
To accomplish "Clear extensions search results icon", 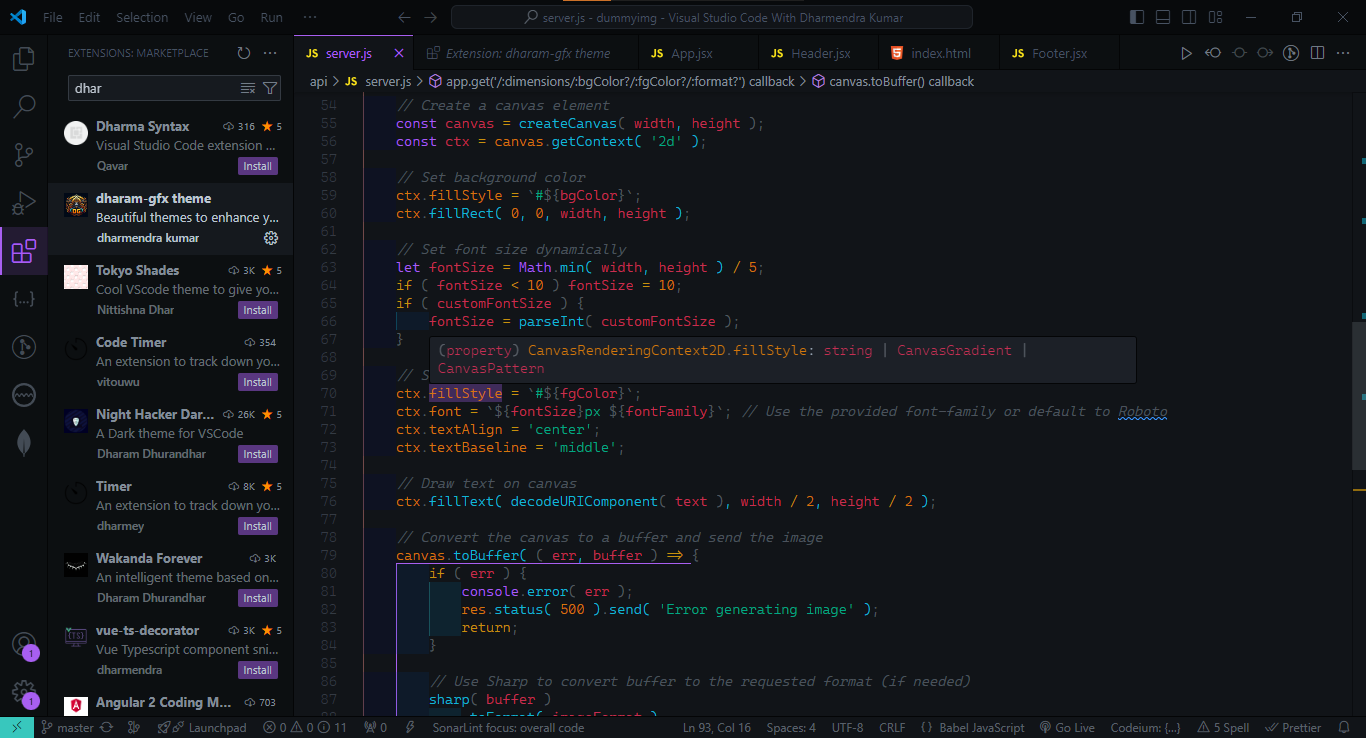I will tap(248, 88).
